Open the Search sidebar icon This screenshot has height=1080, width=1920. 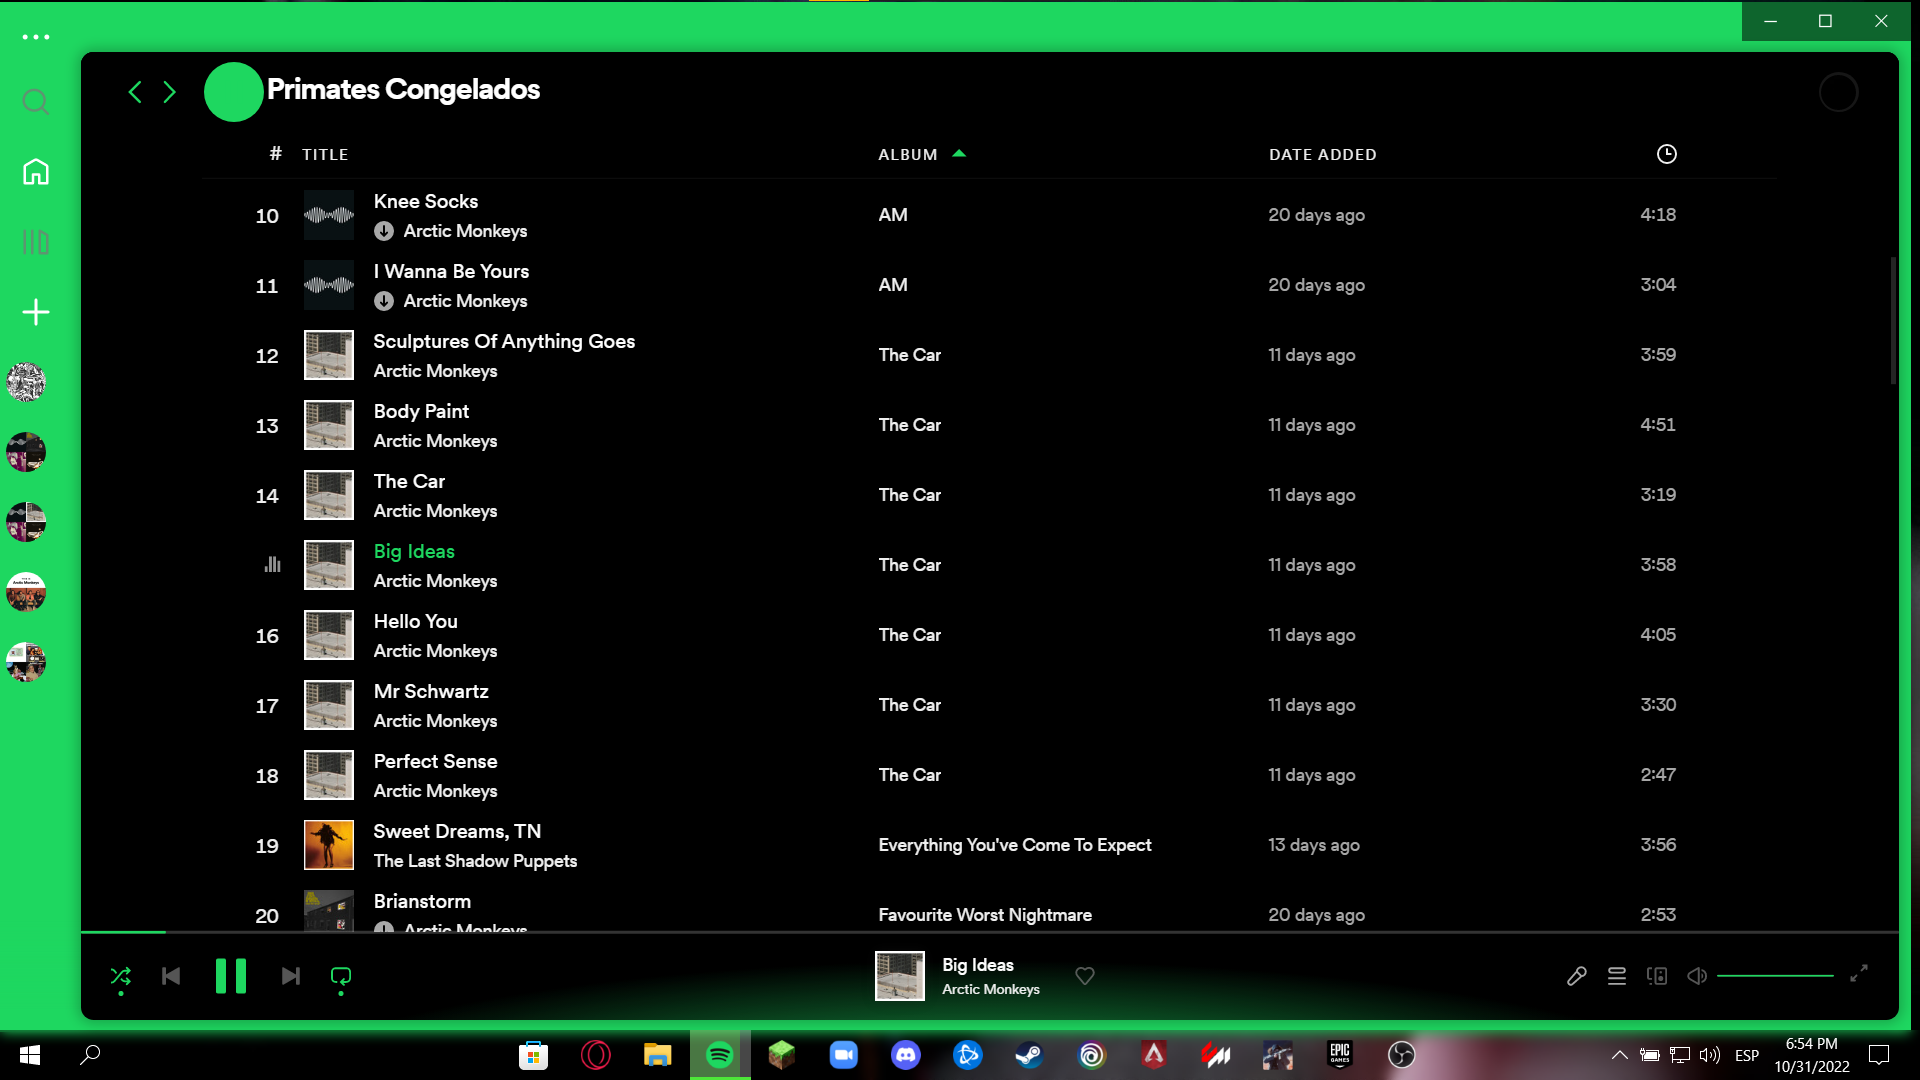point(36,101)
